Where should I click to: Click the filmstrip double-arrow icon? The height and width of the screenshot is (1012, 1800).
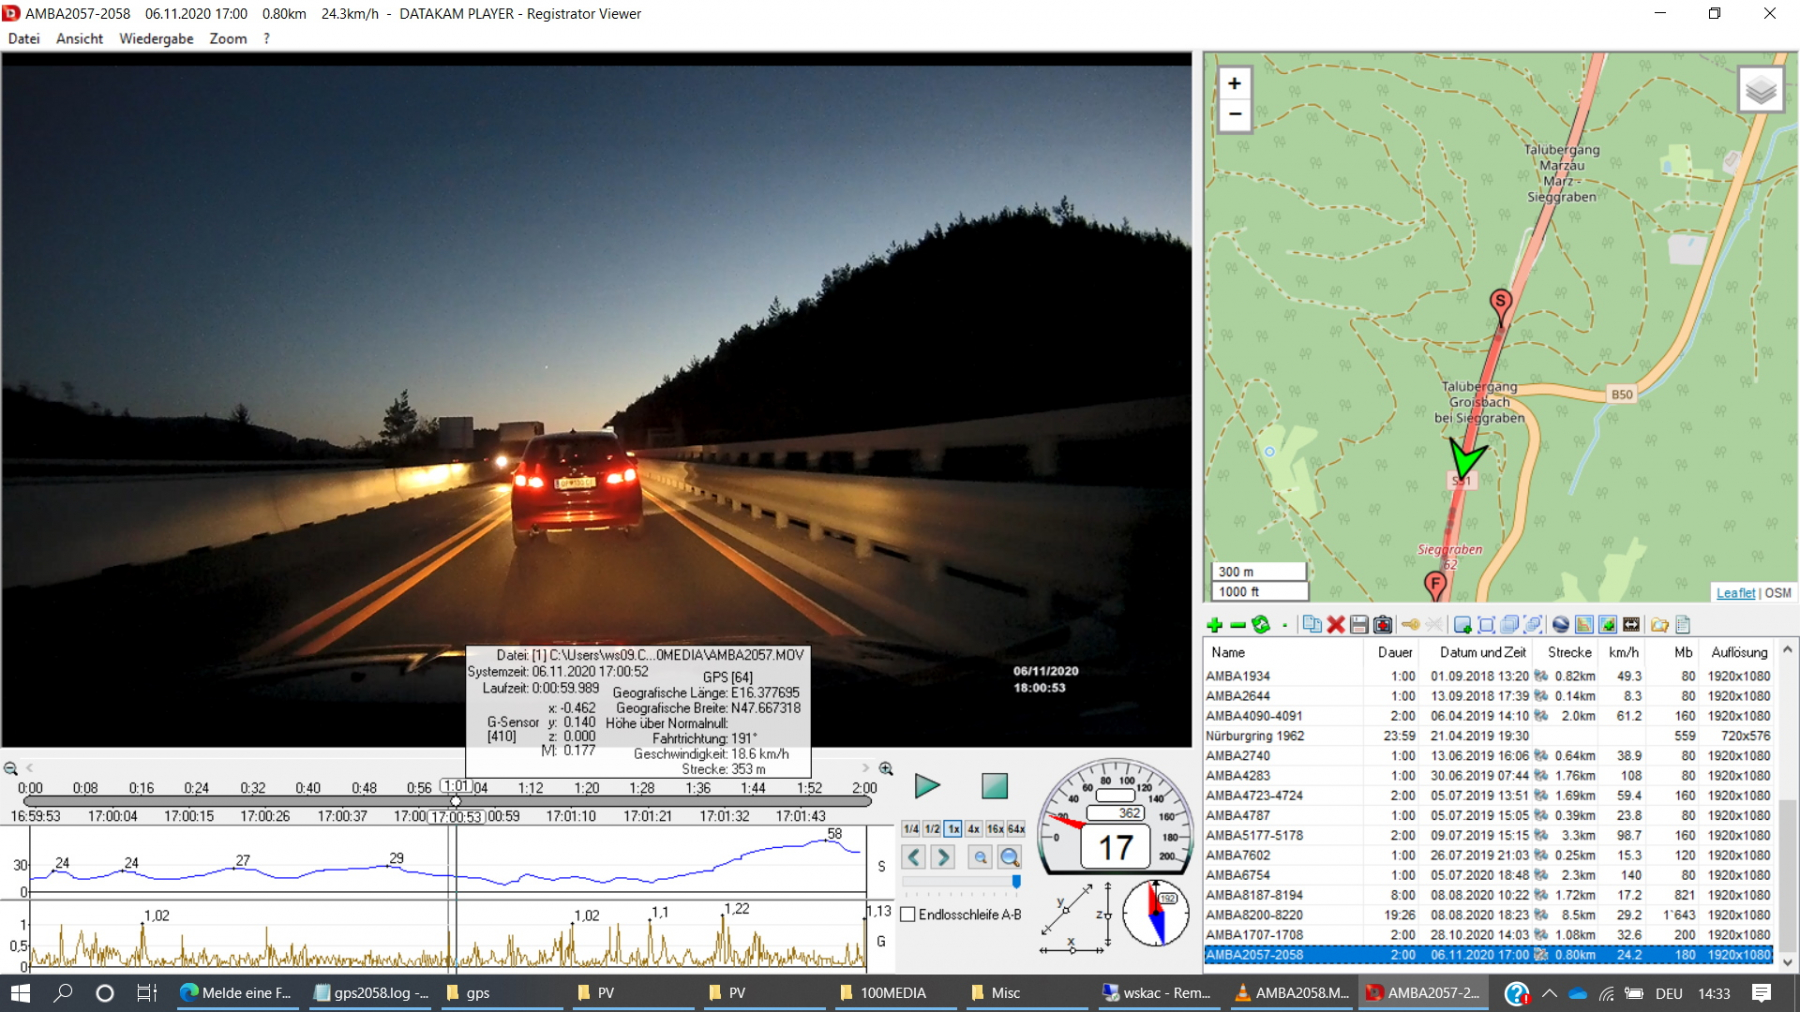1632,625
